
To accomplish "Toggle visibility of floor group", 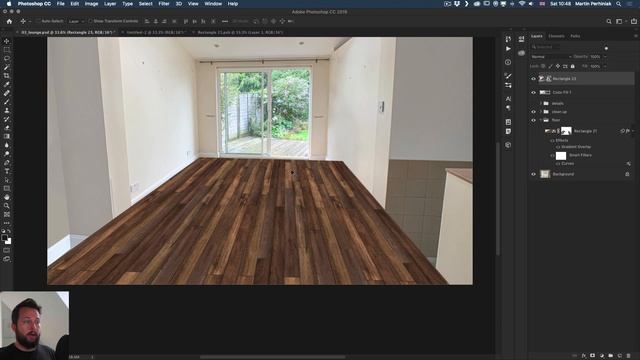I will pos(533,120).
